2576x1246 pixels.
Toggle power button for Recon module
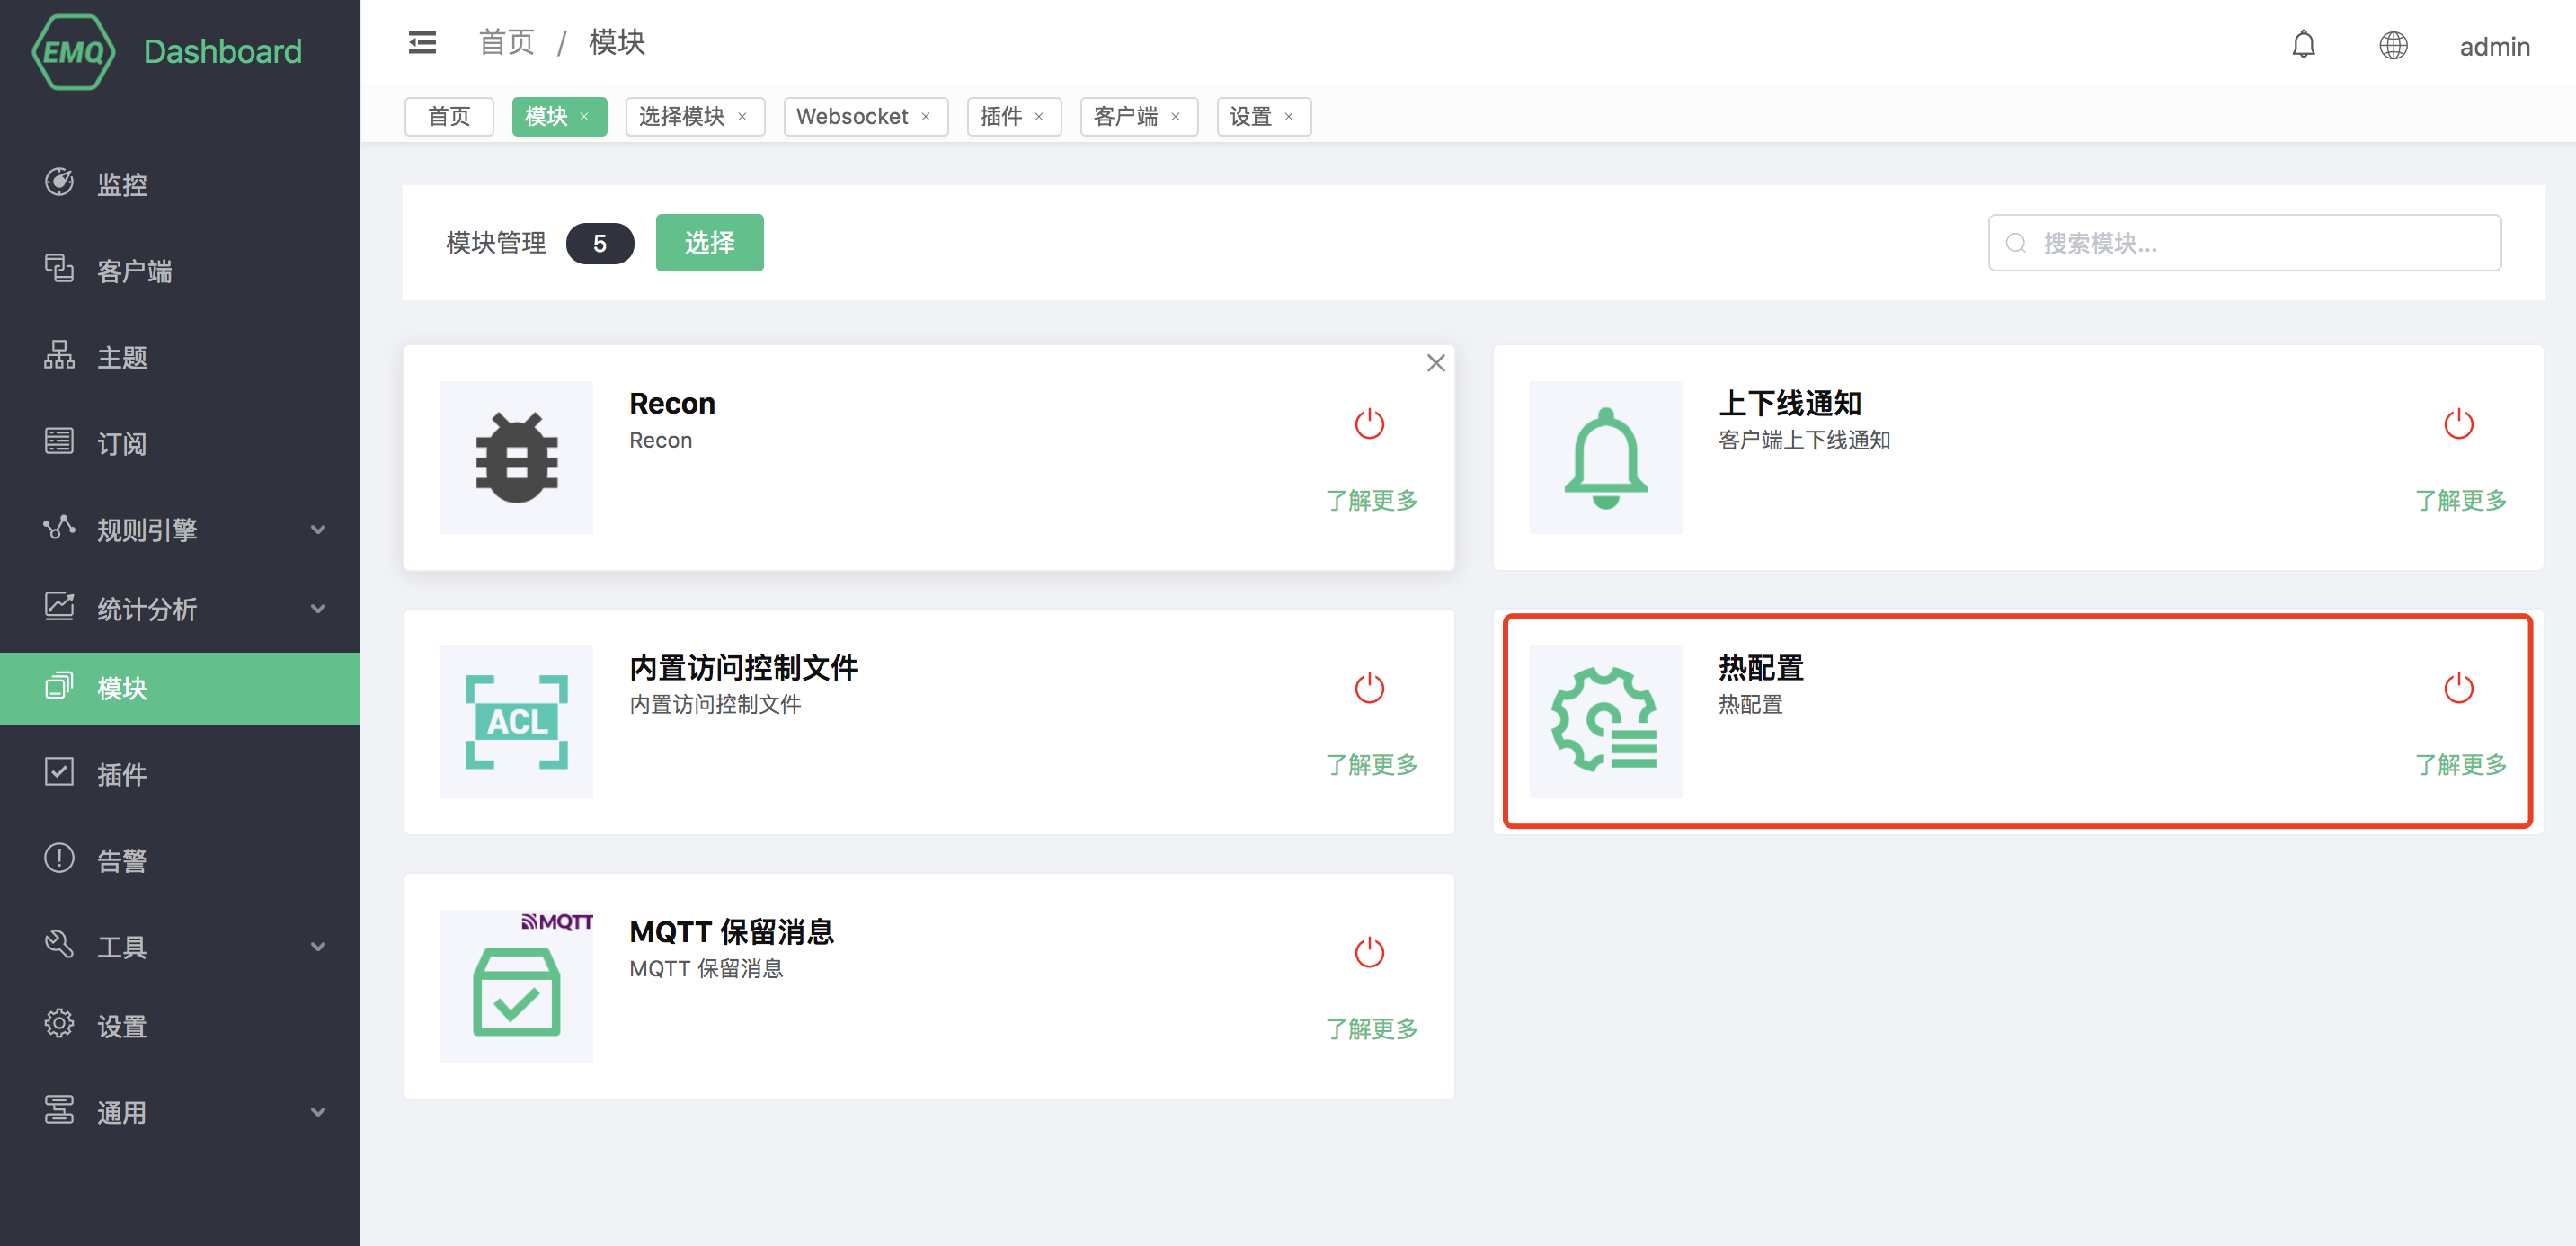tap(1368, 424)
